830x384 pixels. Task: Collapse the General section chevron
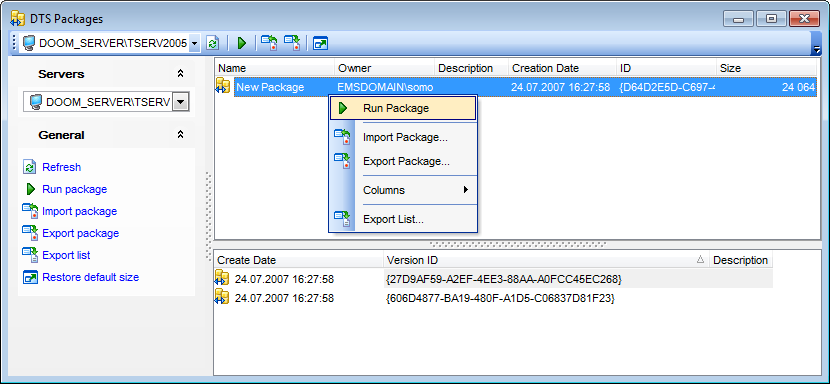pyautogui.click(x=180, y=135)
